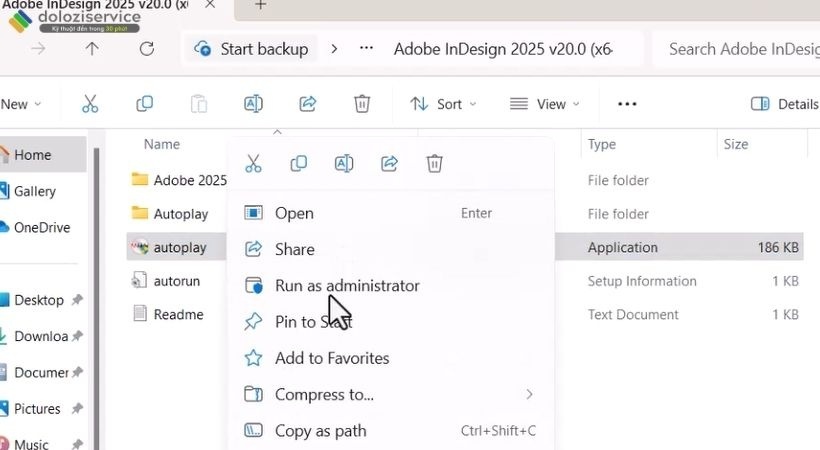This screenshot has width=820, height=450.
Task: Open the Documents quick access folder
Action: pyautogui.click(x=42, y=372)
